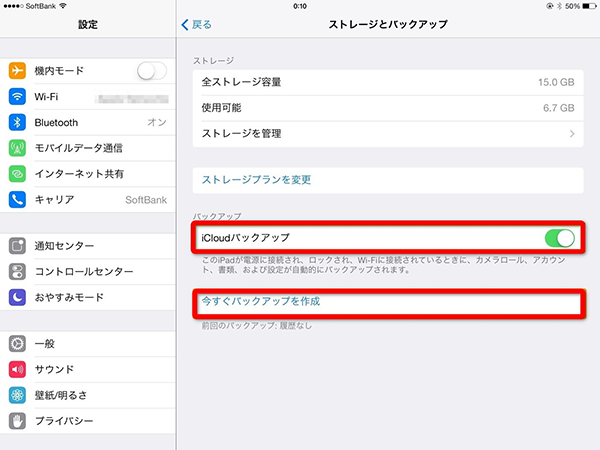Tap the コントロールセンター icon
Image resolution: width=600 pixels, height=450 pixels.
click(17, 272)
